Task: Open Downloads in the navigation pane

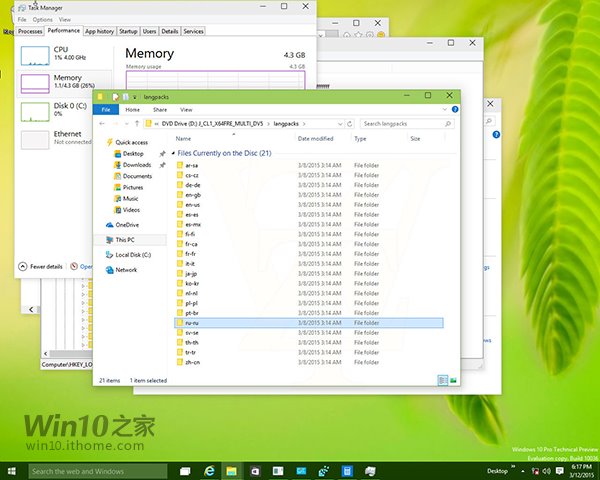Action: click(x=137, y=165)
